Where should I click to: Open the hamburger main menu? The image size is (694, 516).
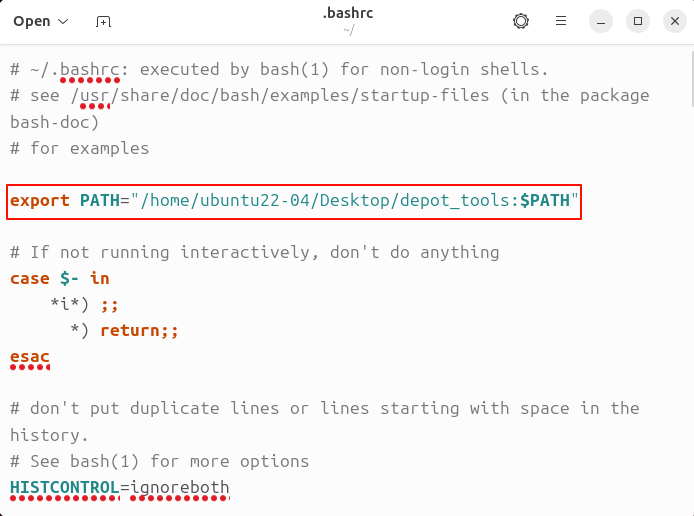(561, 21)
